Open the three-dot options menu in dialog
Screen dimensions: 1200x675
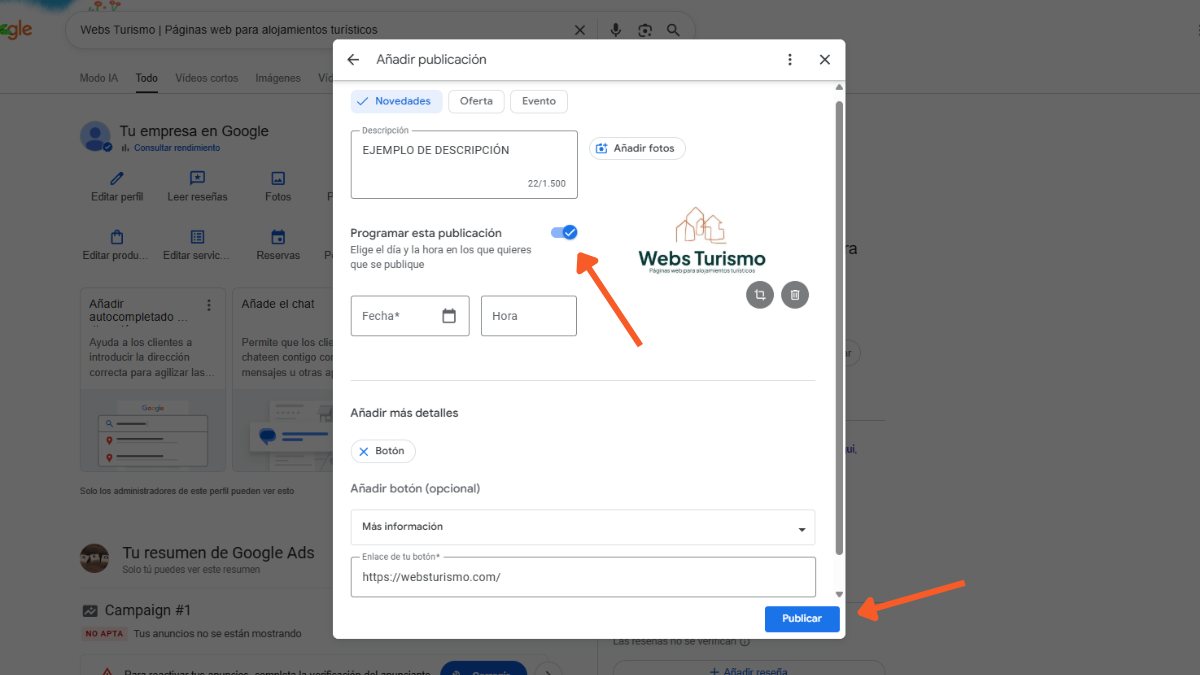tap(790, 60)
